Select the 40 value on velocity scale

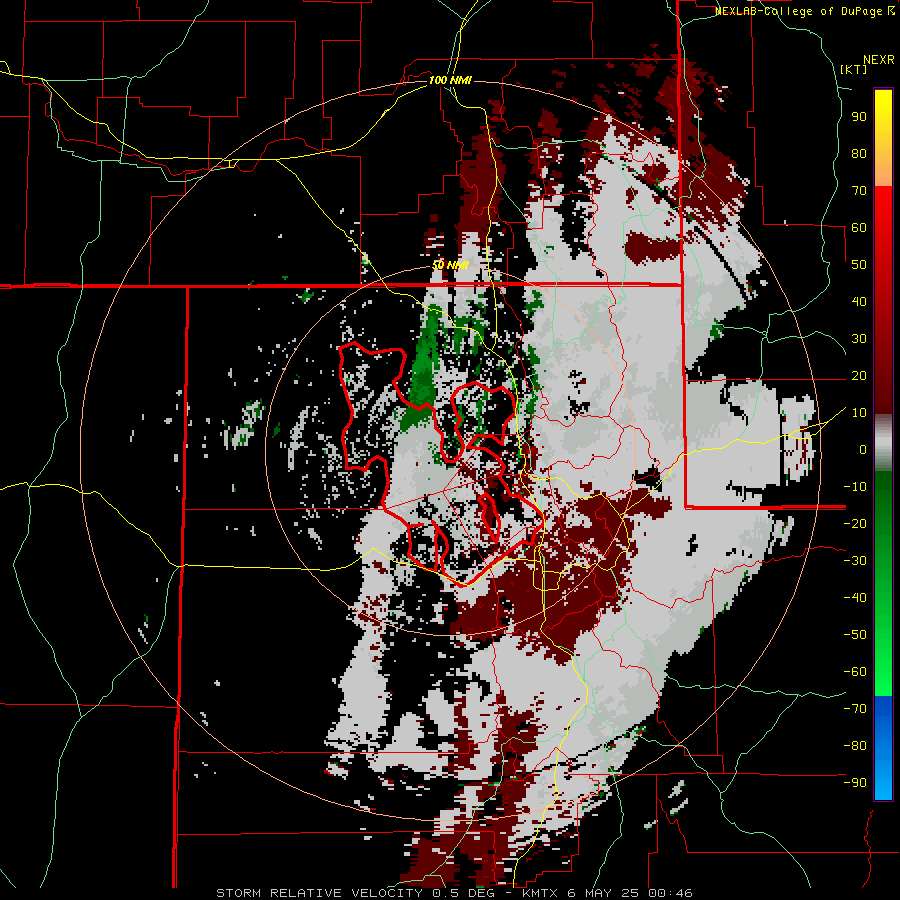(x=859, y=301)
